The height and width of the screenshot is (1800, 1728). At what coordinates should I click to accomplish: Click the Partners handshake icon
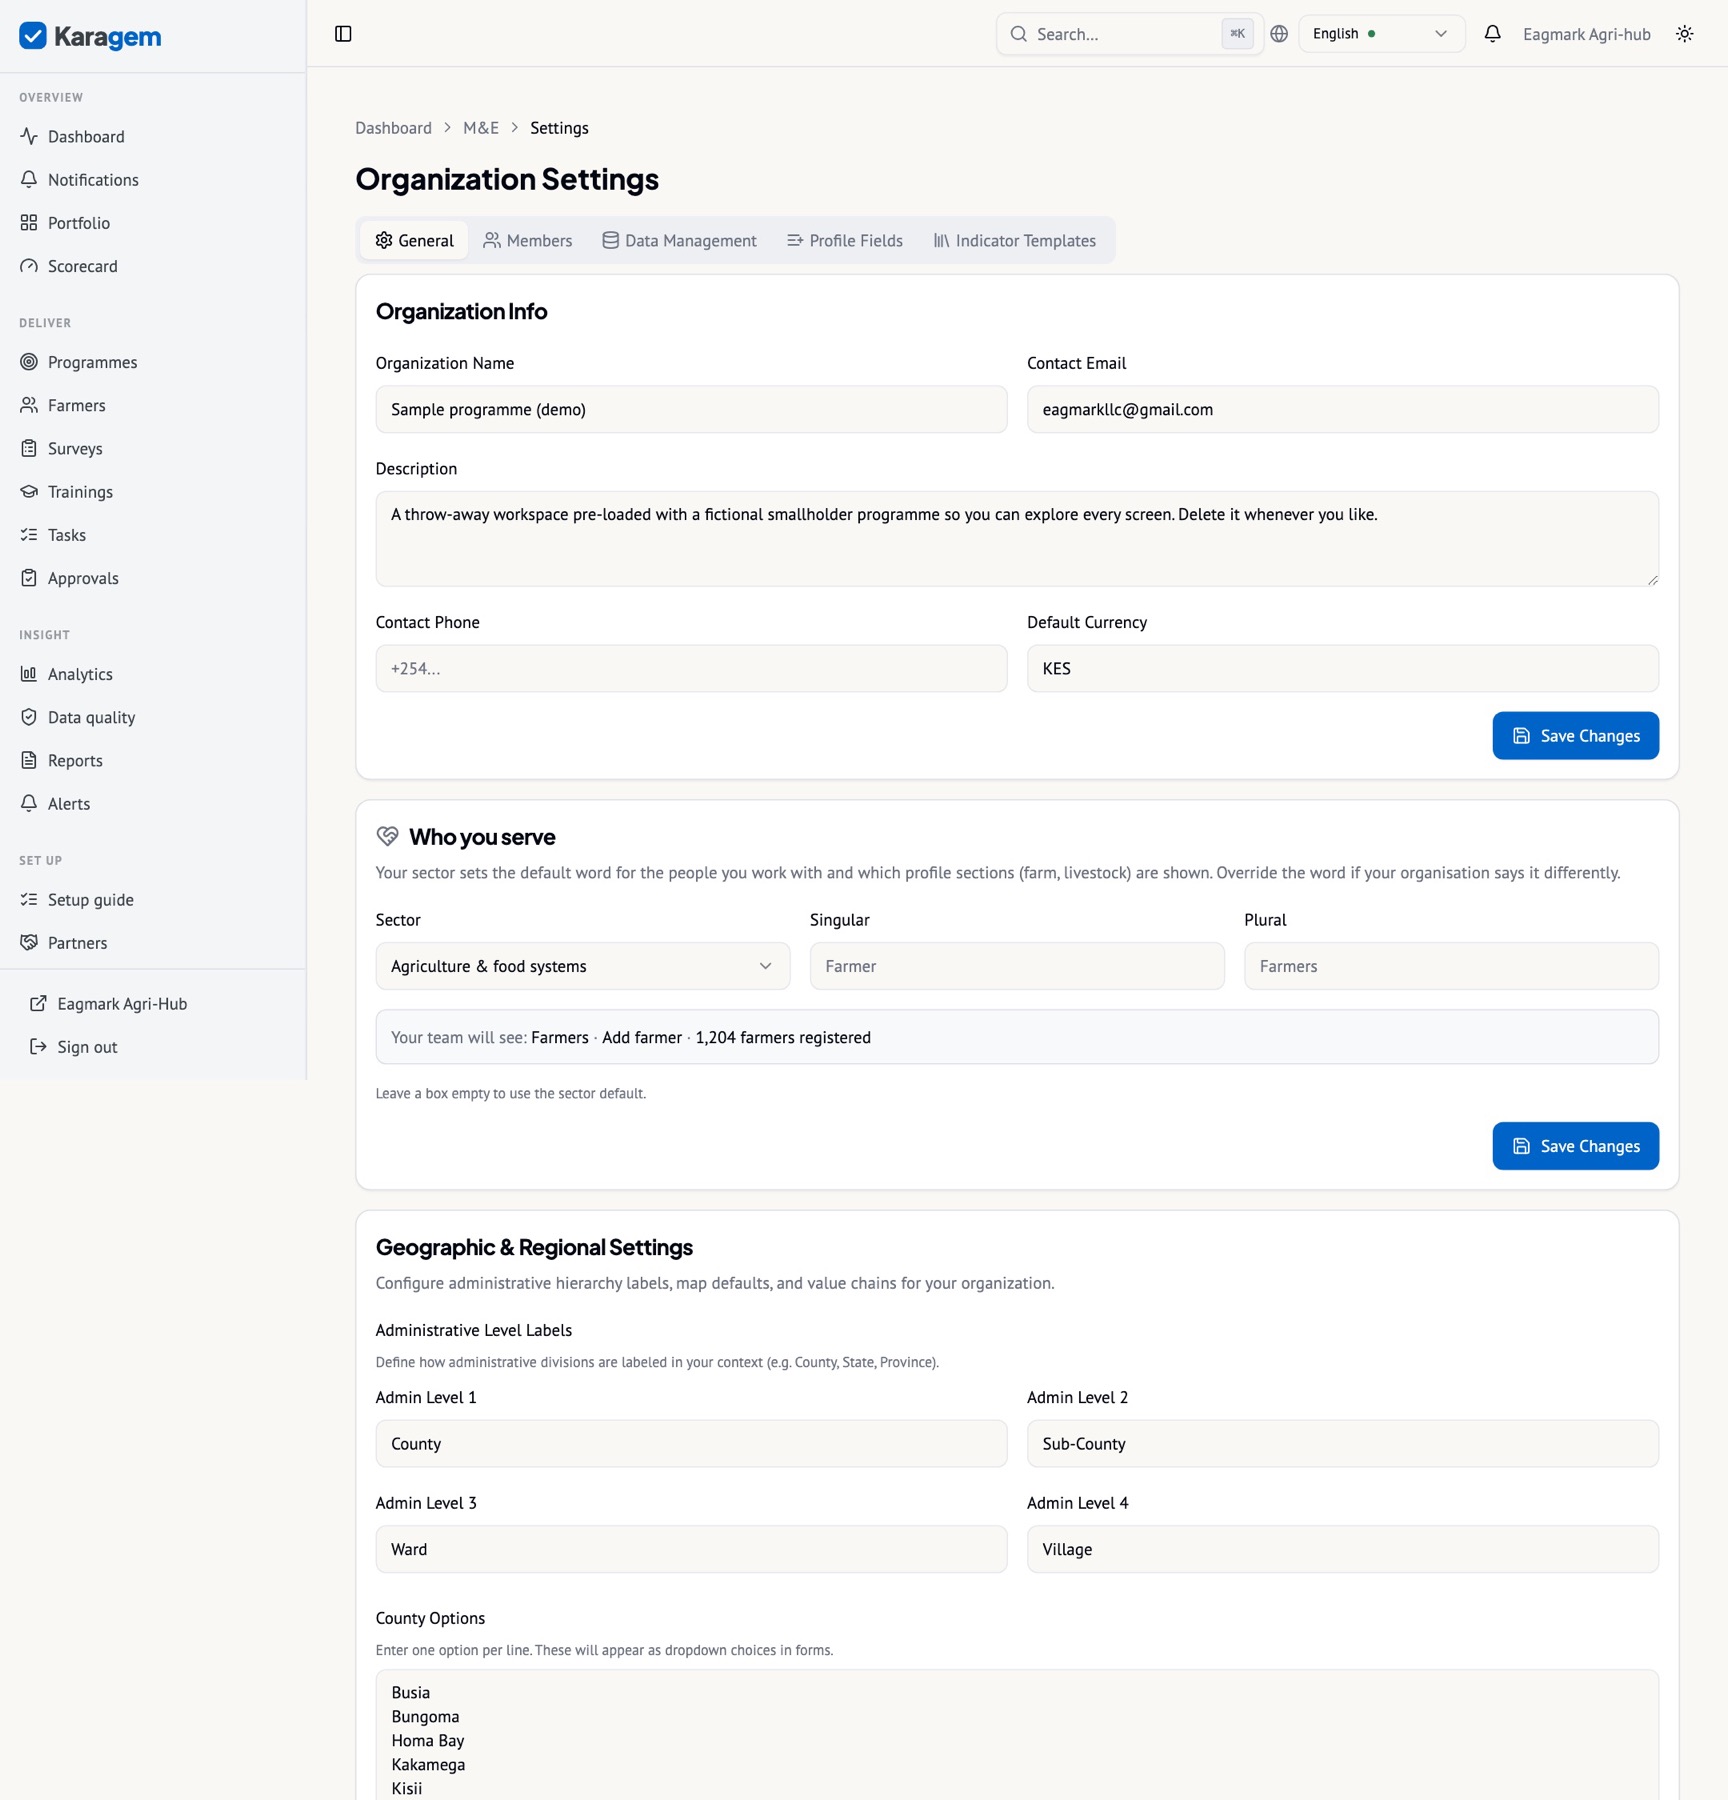pos(29,942)
